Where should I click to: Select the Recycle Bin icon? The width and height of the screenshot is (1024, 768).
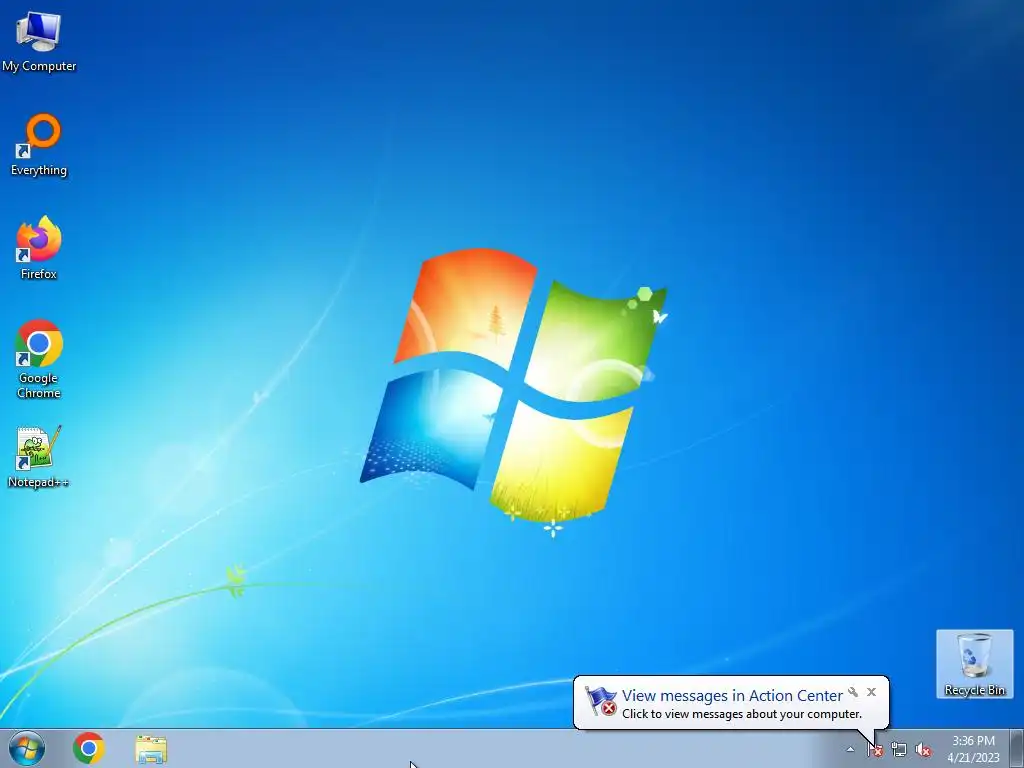(974, 664)
